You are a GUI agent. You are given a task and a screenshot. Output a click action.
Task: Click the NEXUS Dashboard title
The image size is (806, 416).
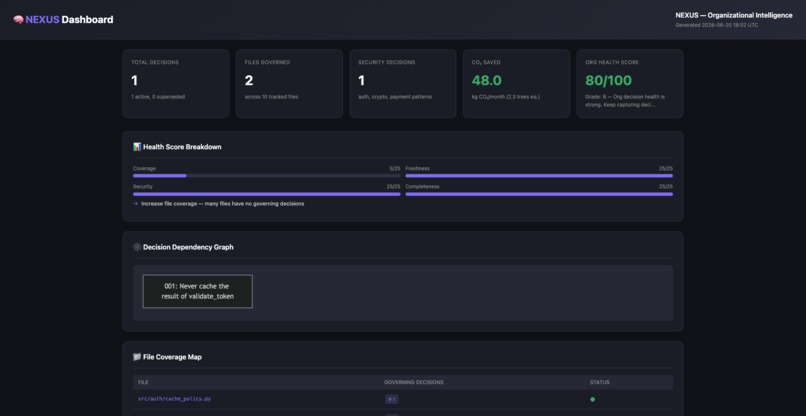pos(69,20)
